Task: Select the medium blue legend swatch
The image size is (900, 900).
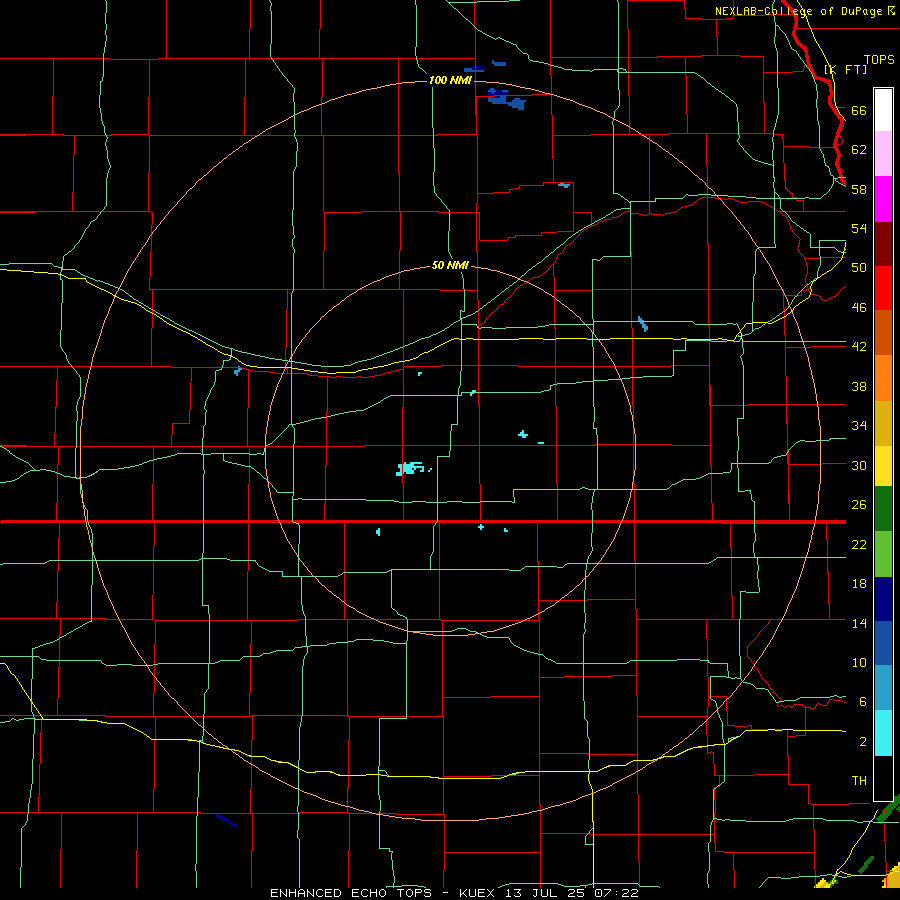Action: click(883, 643)
